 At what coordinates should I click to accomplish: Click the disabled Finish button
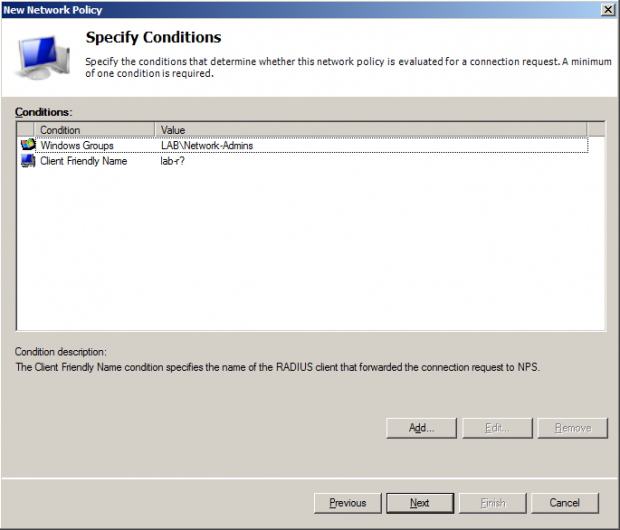point(493,503)
